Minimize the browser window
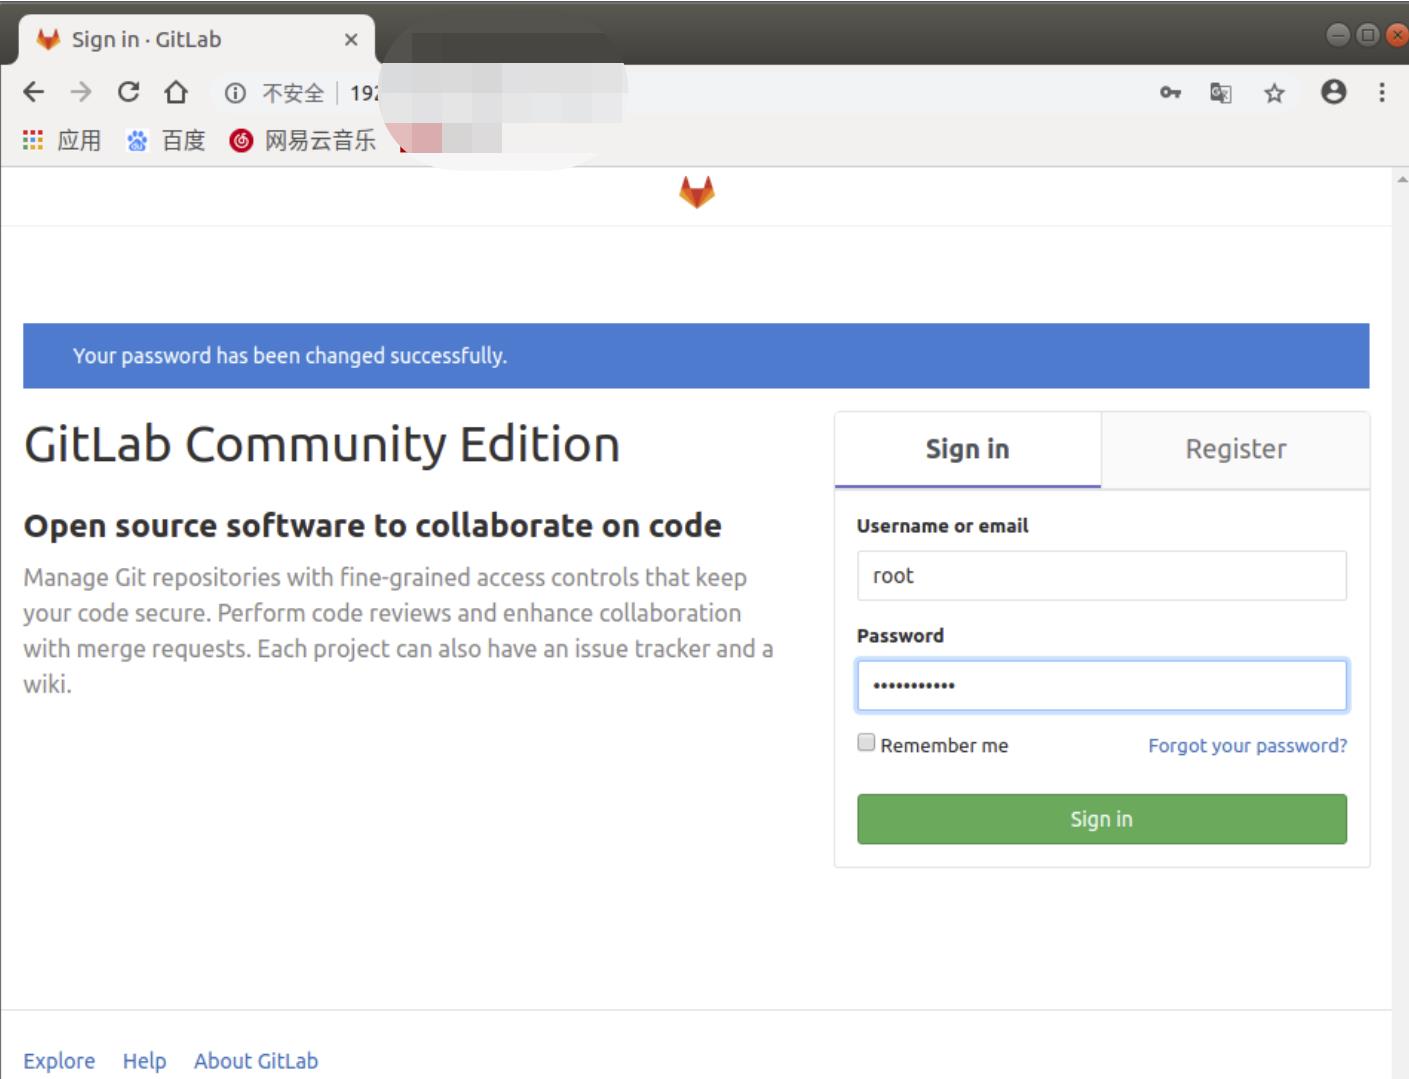Viewport: 1409px width, 1079px height. coord(1338,35)
